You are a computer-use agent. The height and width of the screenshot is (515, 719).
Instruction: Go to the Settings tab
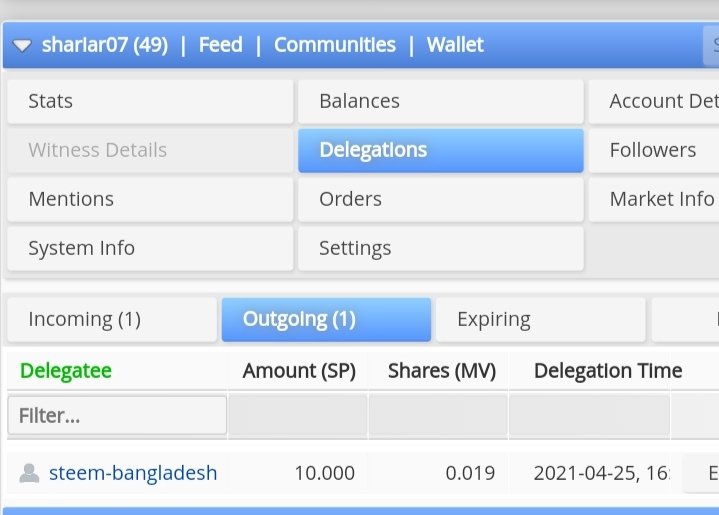[x=440, y=248]
